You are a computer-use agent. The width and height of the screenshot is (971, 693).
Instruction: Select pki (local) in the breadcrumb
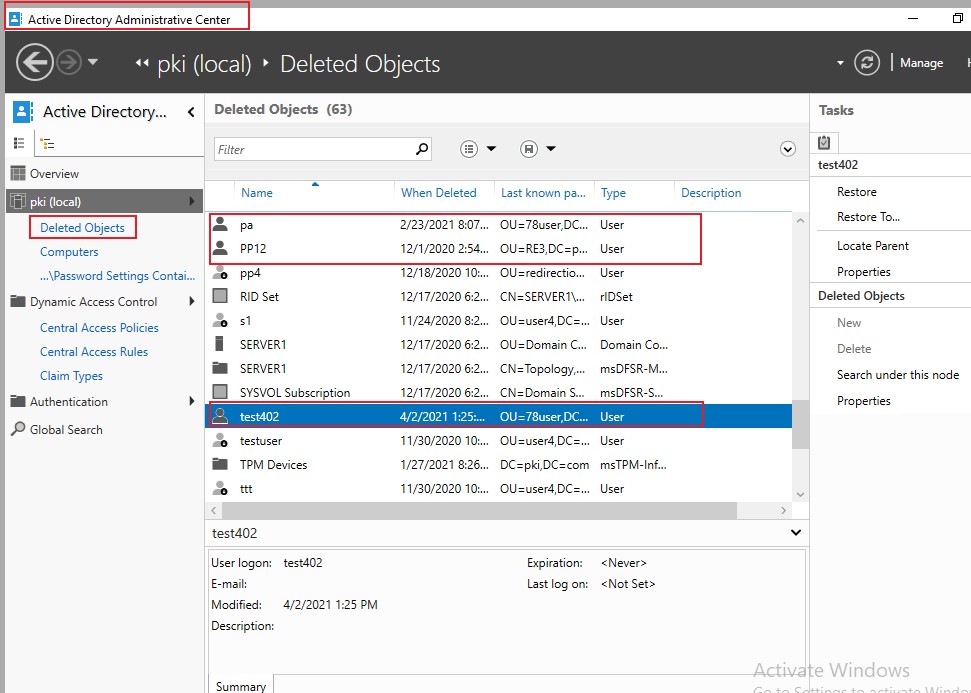204,64
